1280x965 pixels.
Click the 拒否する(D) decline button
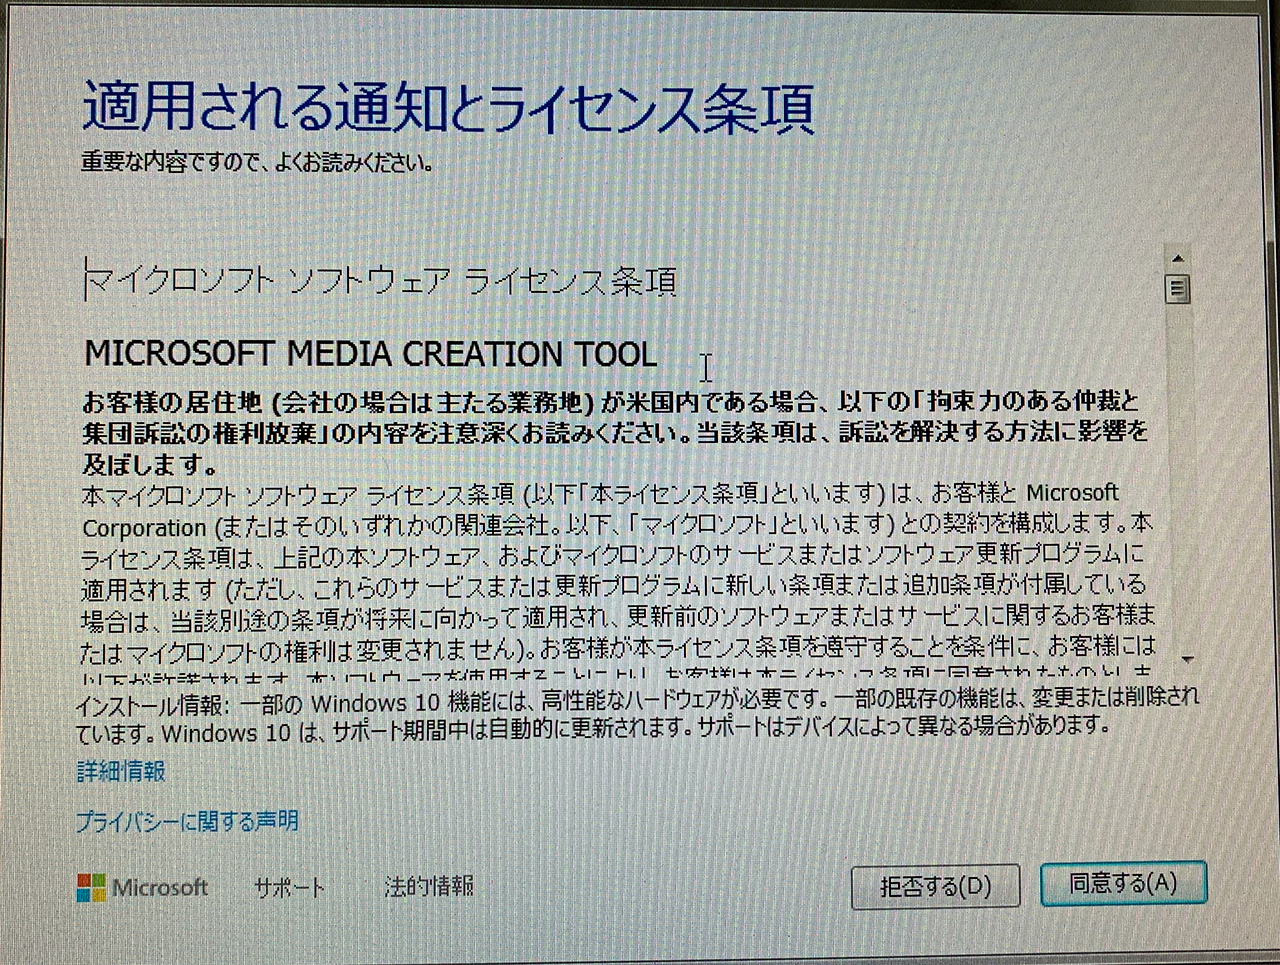click(x=935, y=887)
